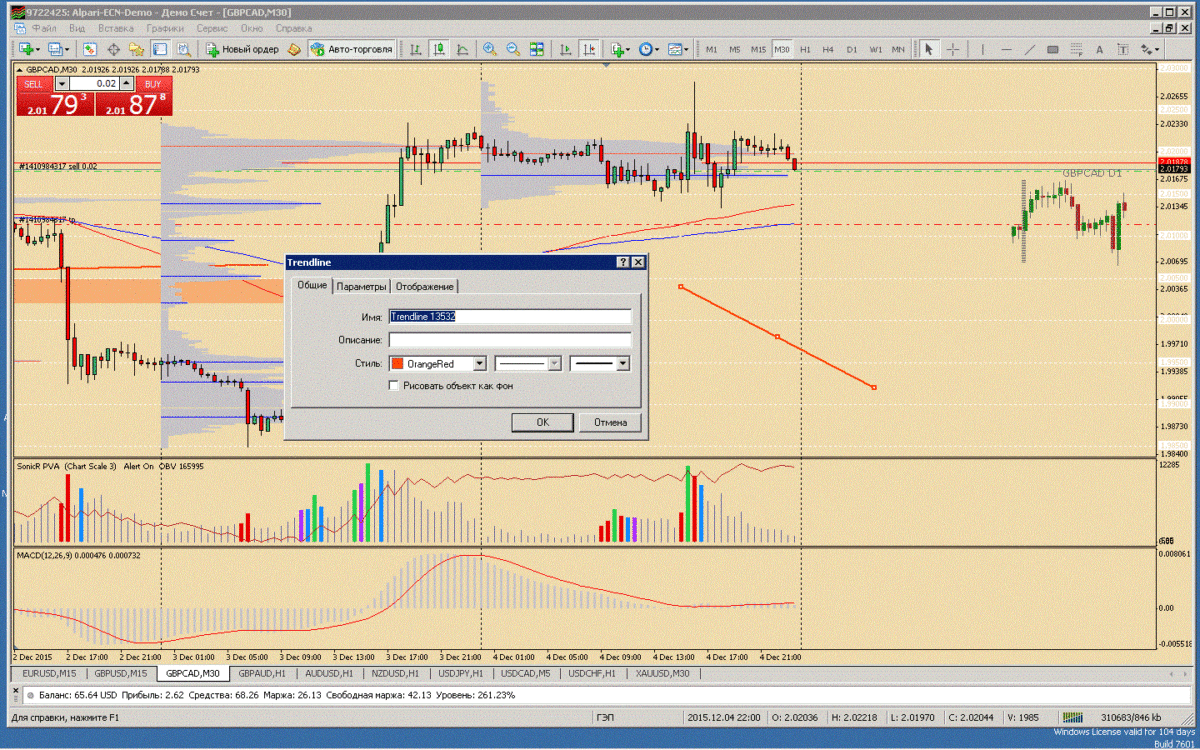The image size is (1200, 750).
Task: Enable 'Рисовать объект как фон' checkbox
Action: [394, 385]
